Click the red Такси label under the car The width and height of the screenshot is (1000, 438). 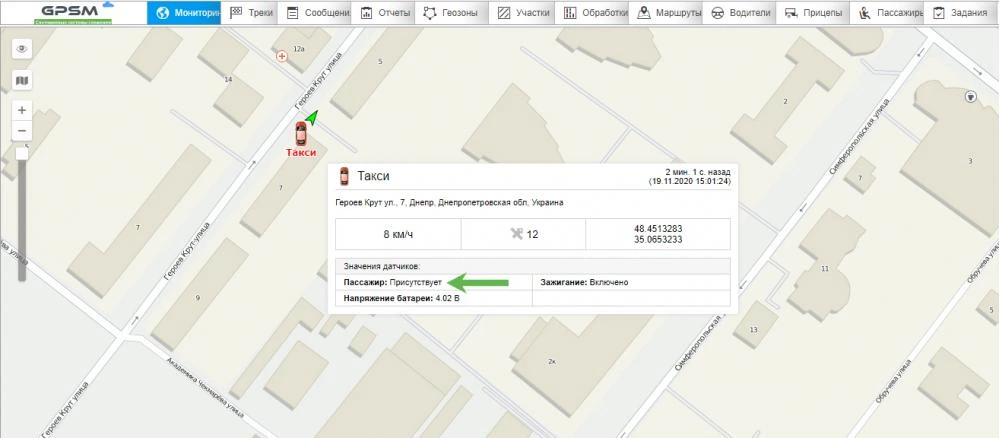301,152
